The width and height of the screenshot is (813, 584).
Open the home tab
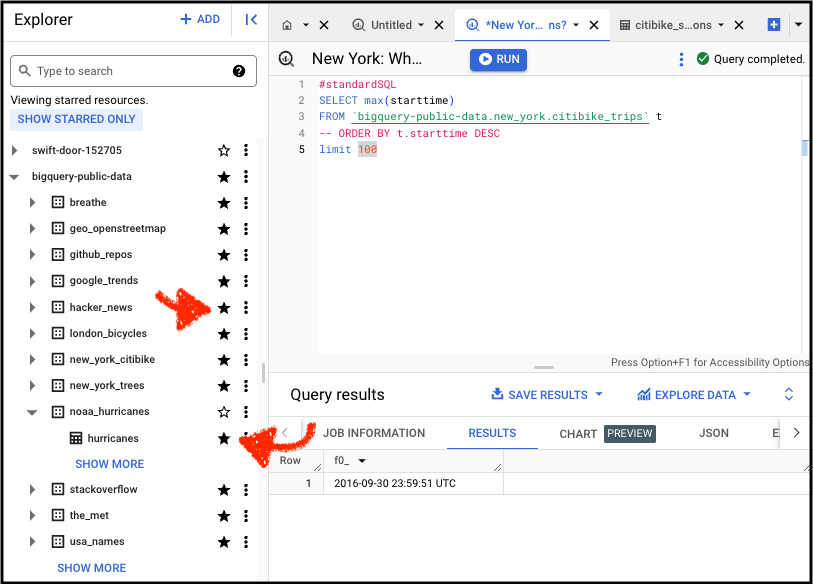point(287,25)
